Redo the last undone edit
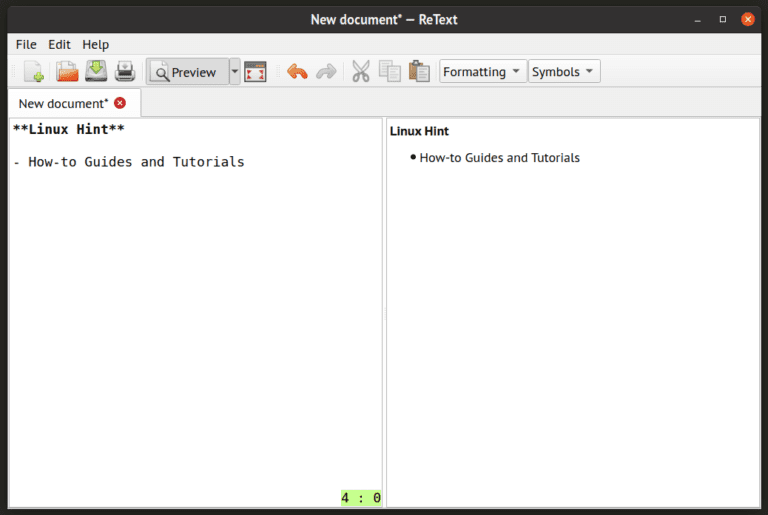The image size is (768, 515). click(x=326, y=72)
